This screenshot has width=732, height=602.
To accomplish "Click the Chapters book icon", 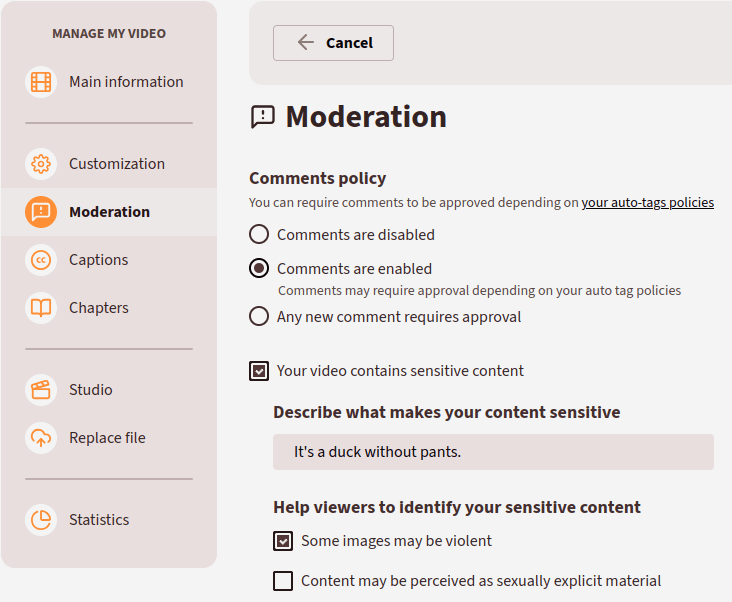I will (x=41, y=308).
